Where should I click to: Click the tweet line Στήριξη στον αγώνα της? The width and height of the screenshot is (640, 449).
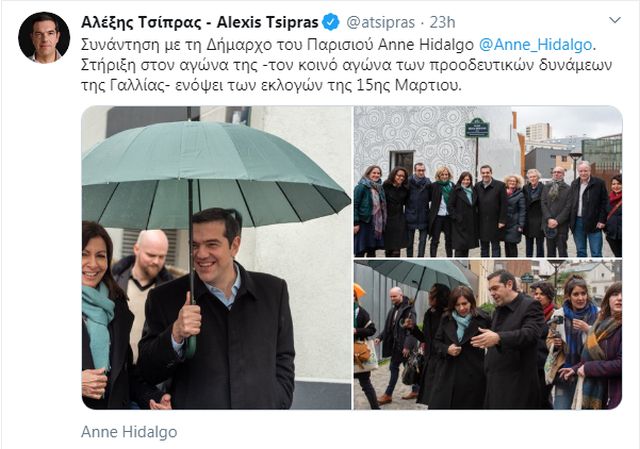[x=347, y=65]
